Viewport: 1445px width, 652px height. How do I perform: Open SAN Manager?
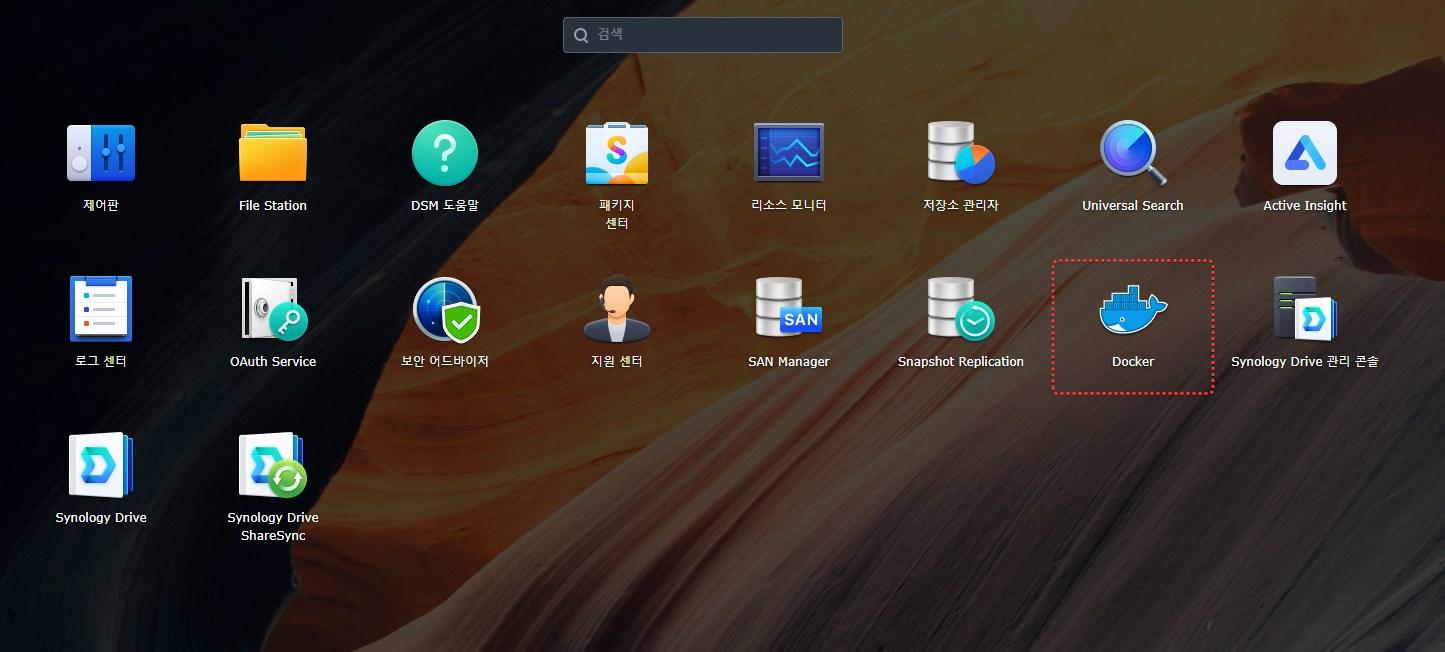click(x=788, y=308)
